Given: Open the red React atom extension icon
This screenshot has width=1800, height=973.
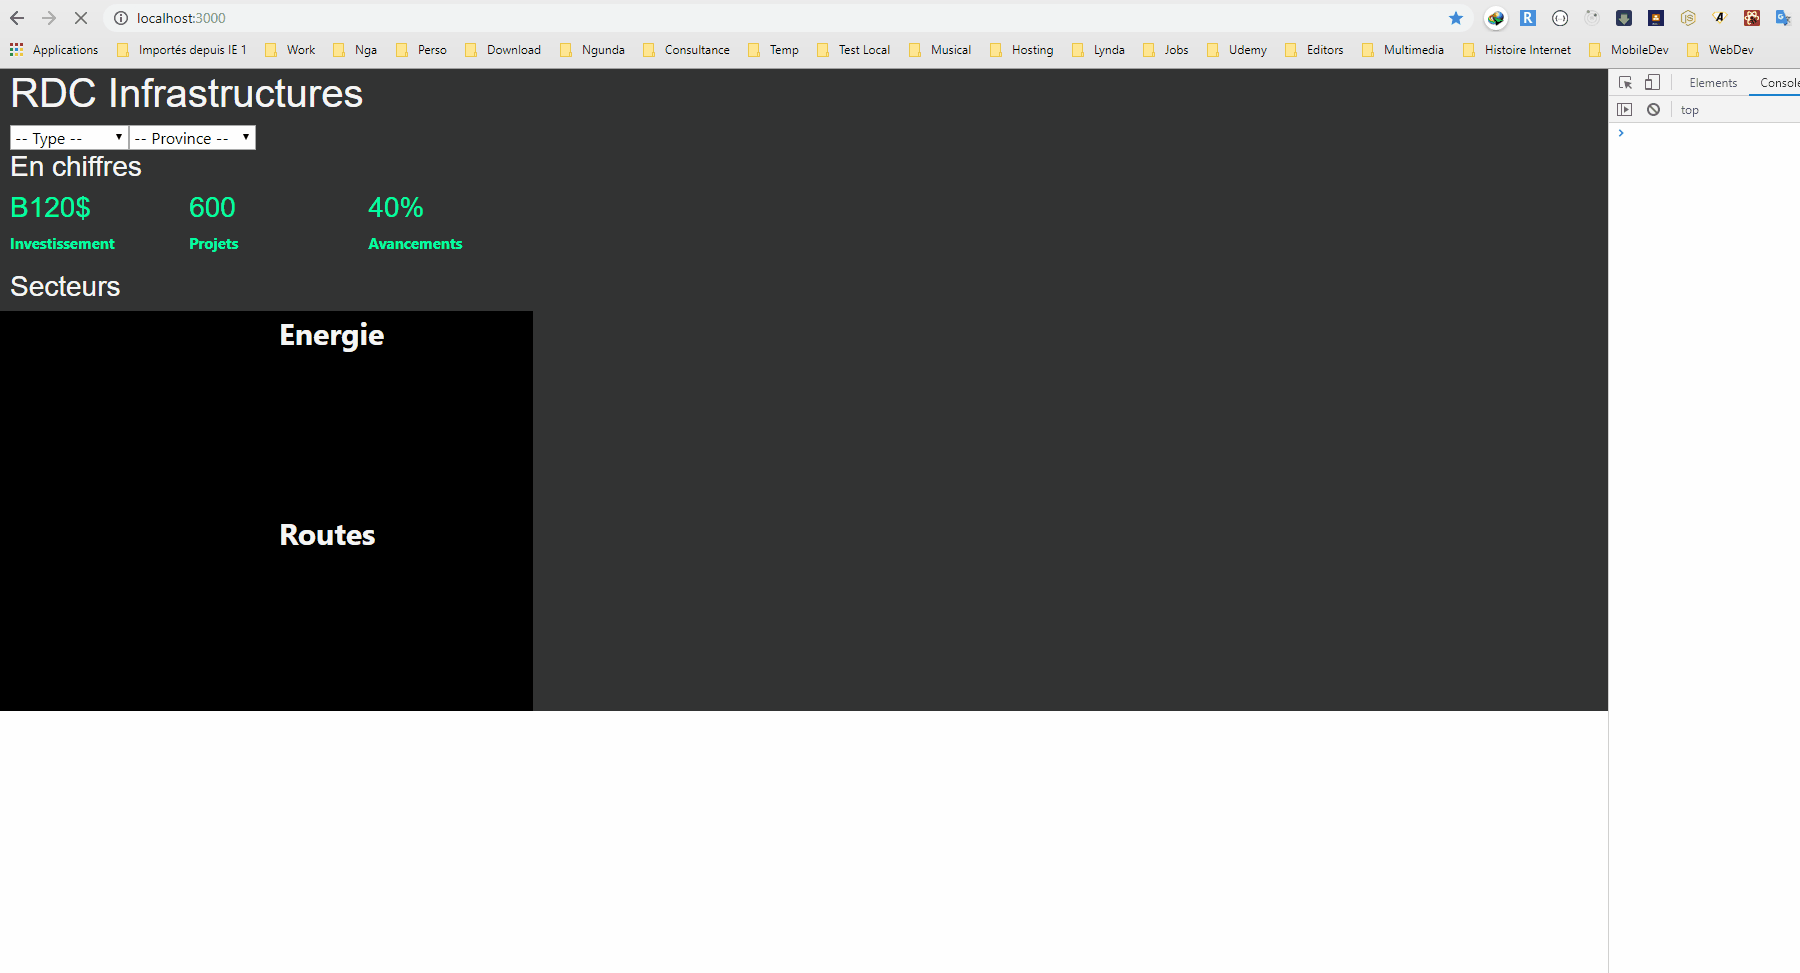Looking at the screenshot, I should 1752,18.
